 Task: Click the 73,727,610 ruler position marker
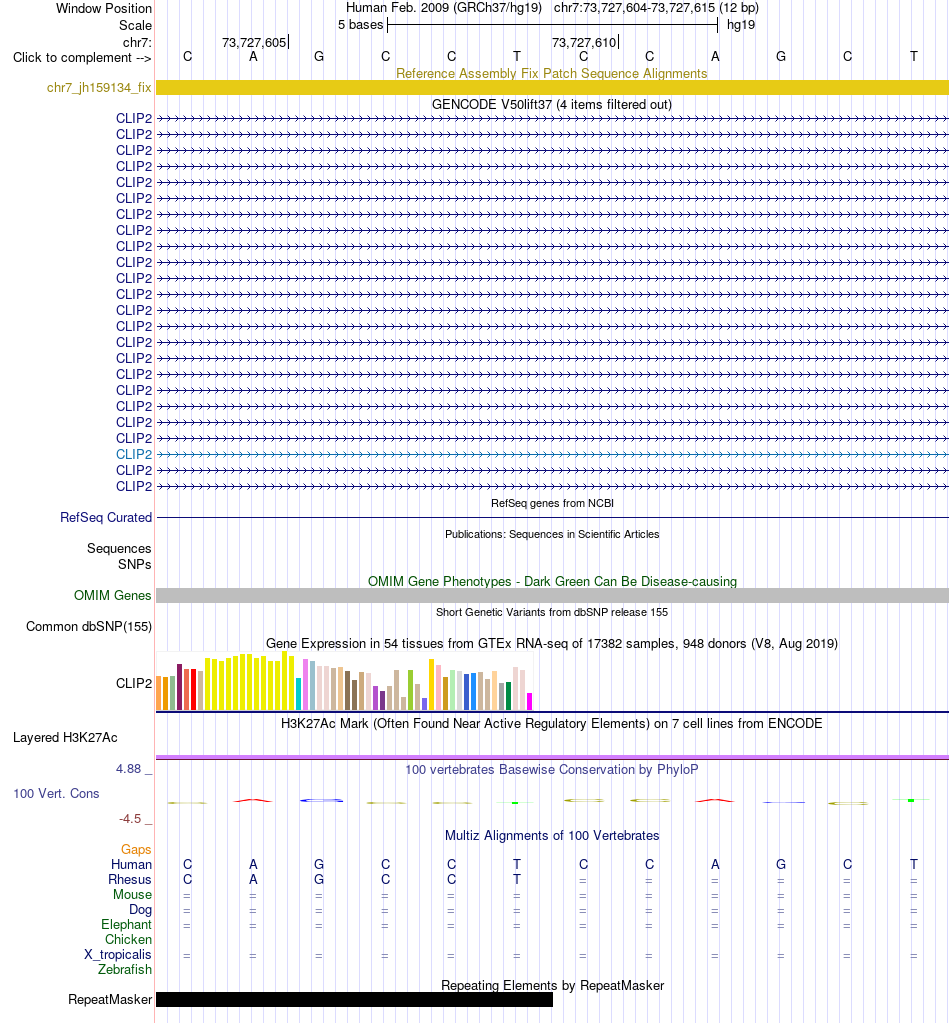point(585,42)
